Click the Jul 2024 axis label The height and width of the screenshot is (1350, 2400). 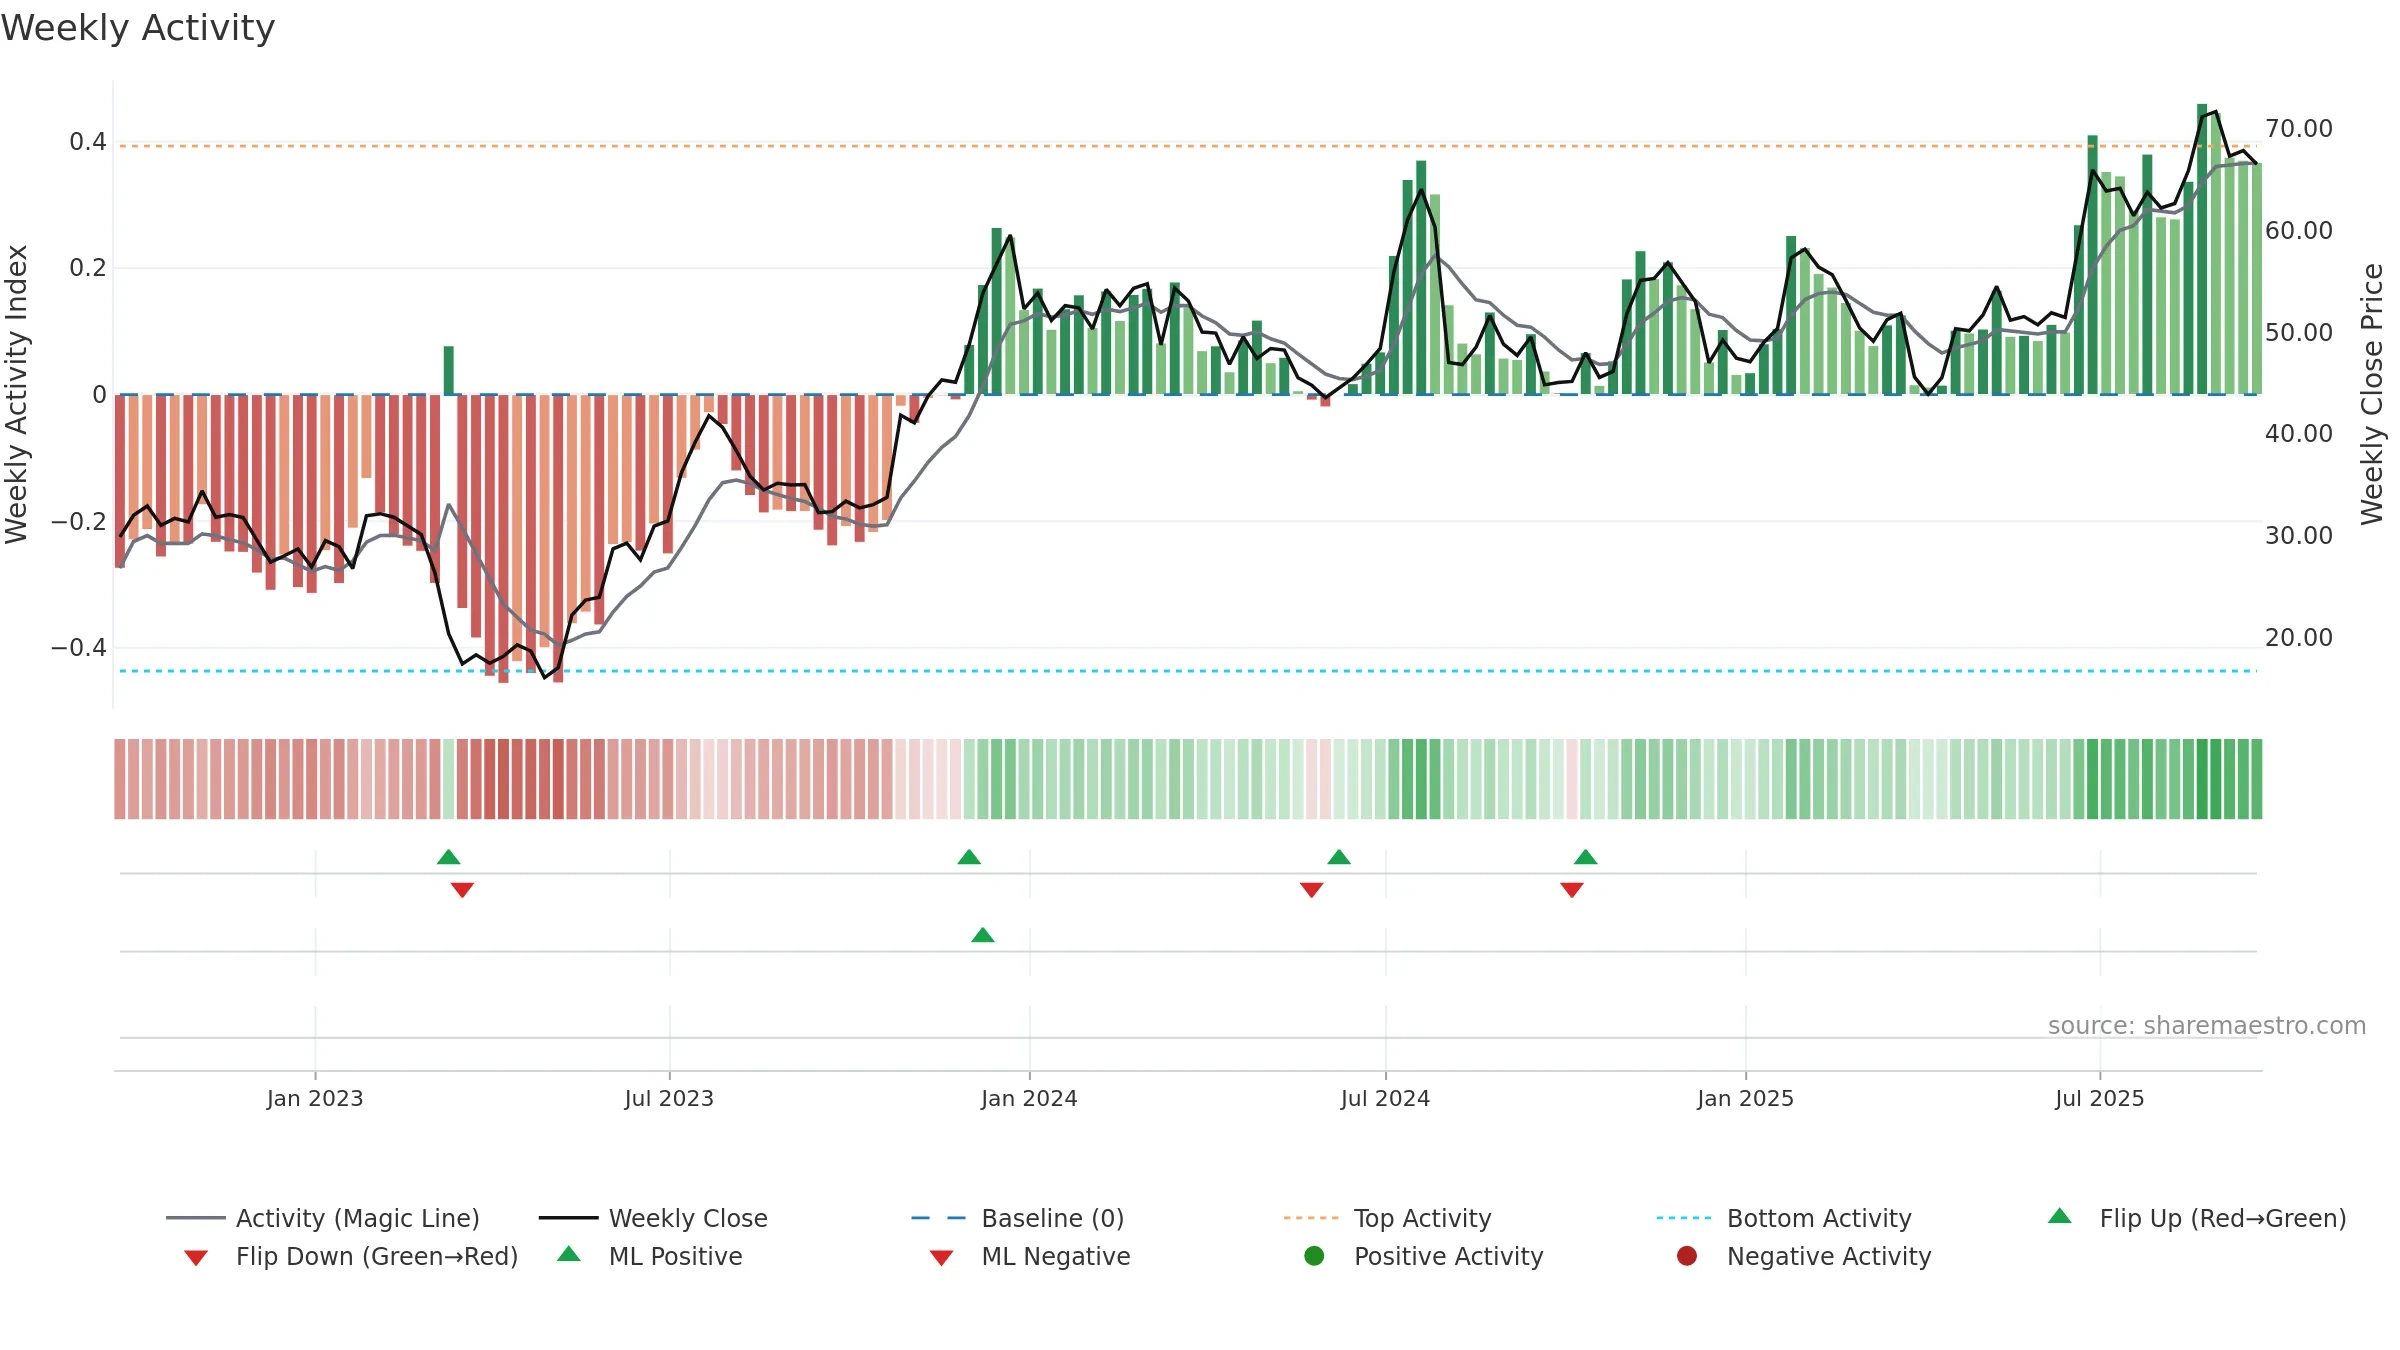point(1385,1099)
